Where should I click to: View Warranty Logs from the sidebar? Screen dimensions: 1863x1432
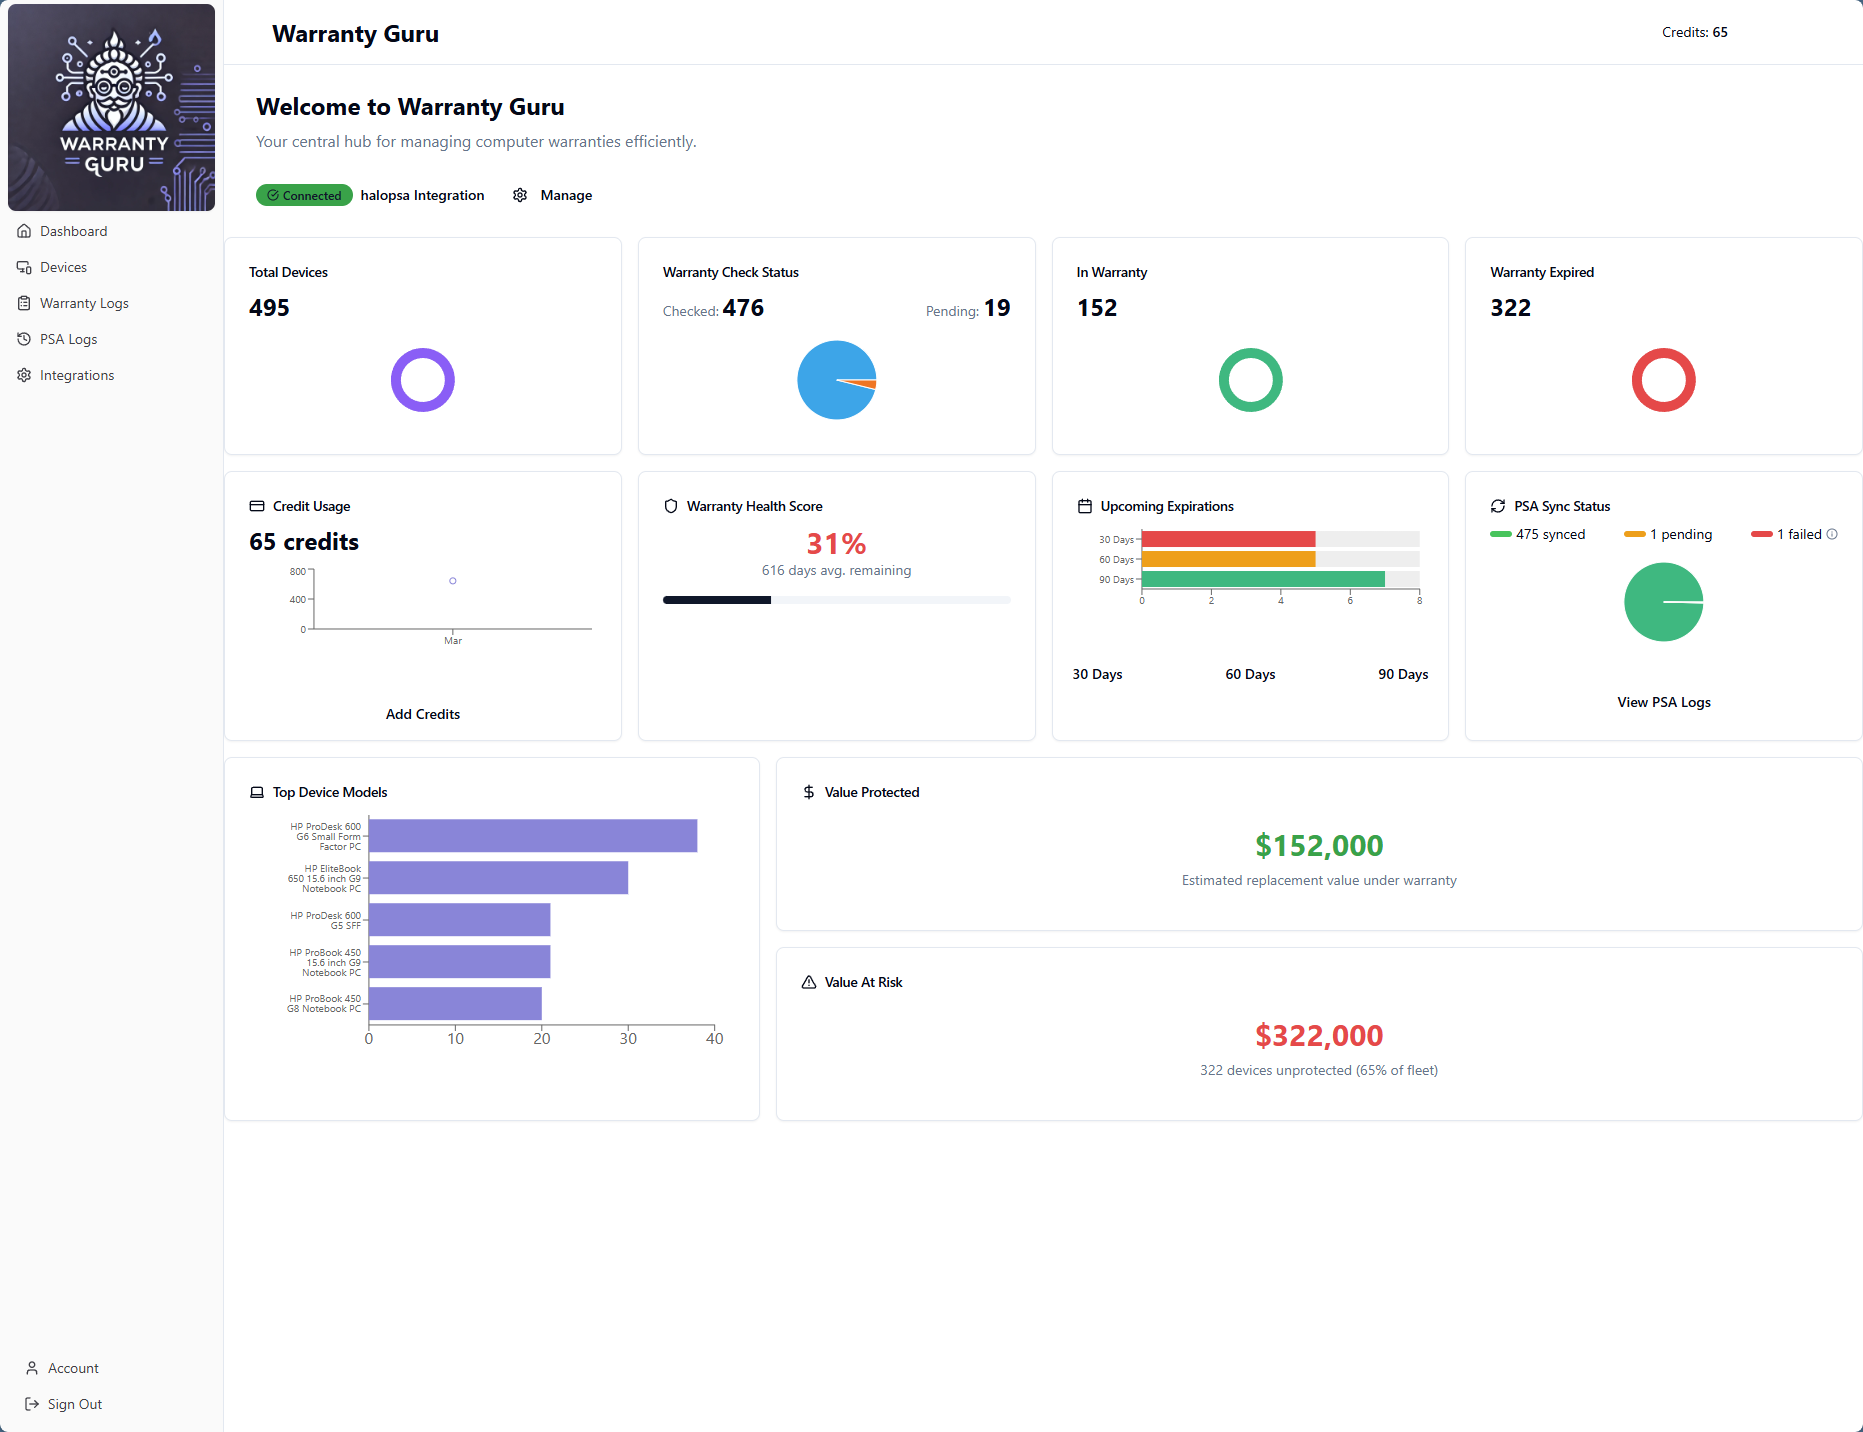click(x=84, y=302)
